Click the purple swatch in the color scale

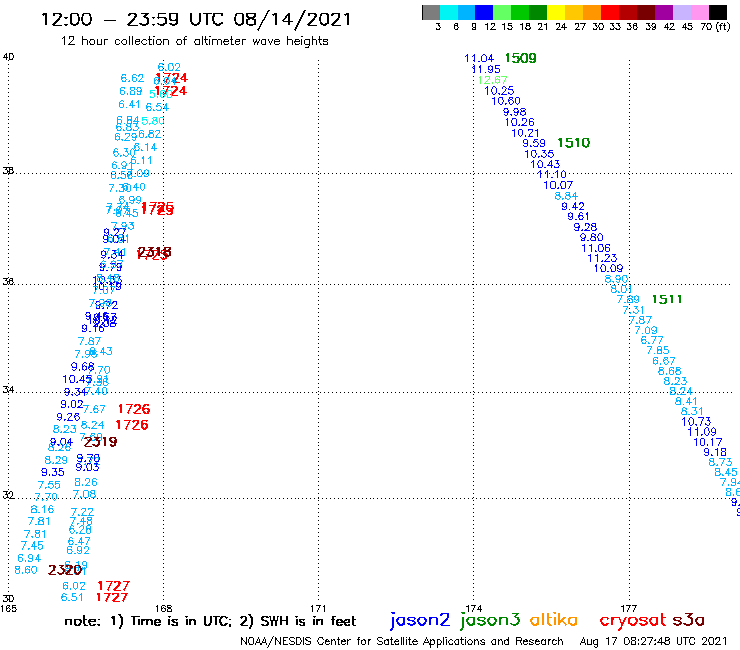tap(664, 12)
